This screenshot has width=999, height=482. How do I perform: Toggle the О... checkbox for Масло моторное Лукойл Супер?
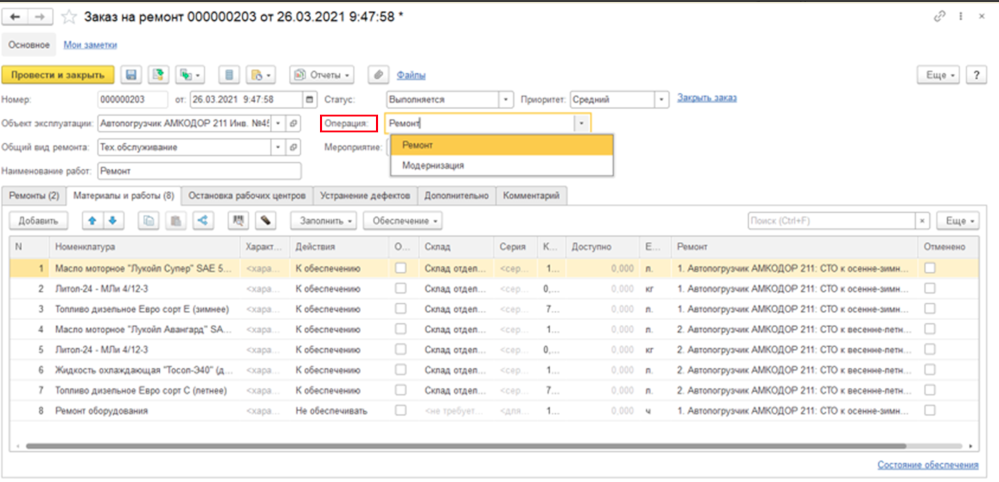400,269
